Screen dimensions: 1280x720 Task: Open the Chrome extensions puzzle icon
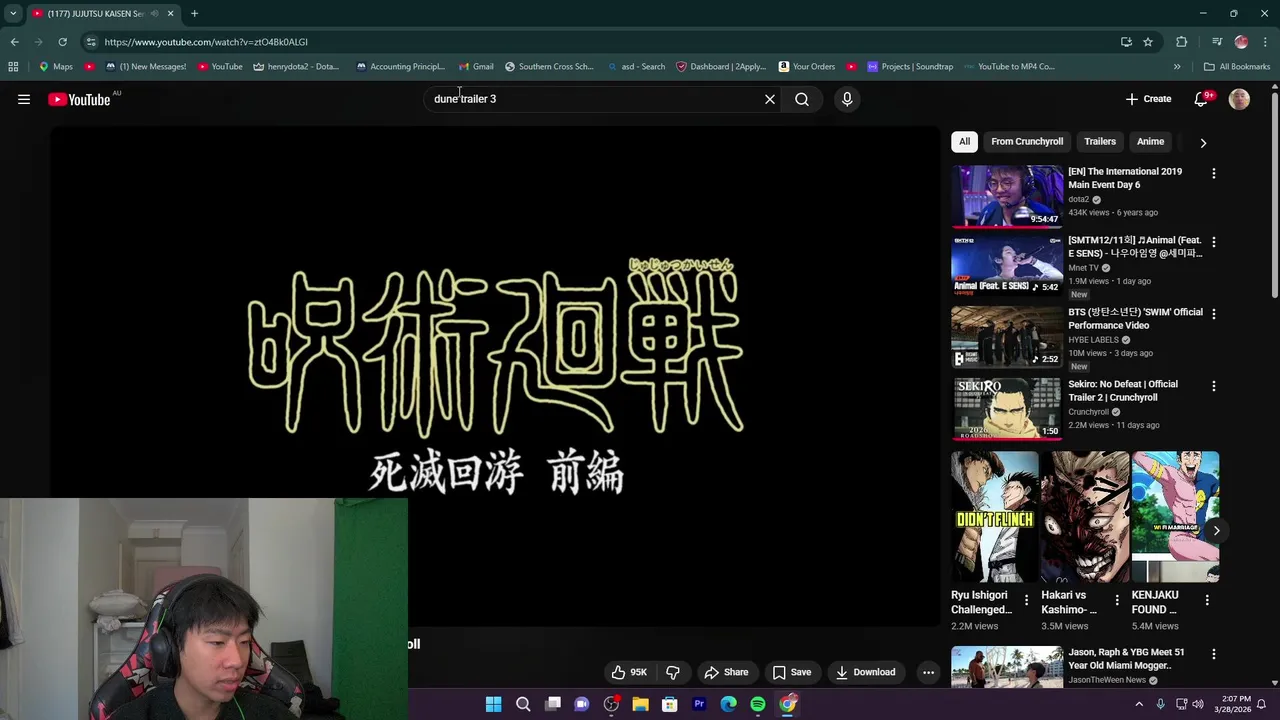pyautogui.click(x=1182, y=42)
